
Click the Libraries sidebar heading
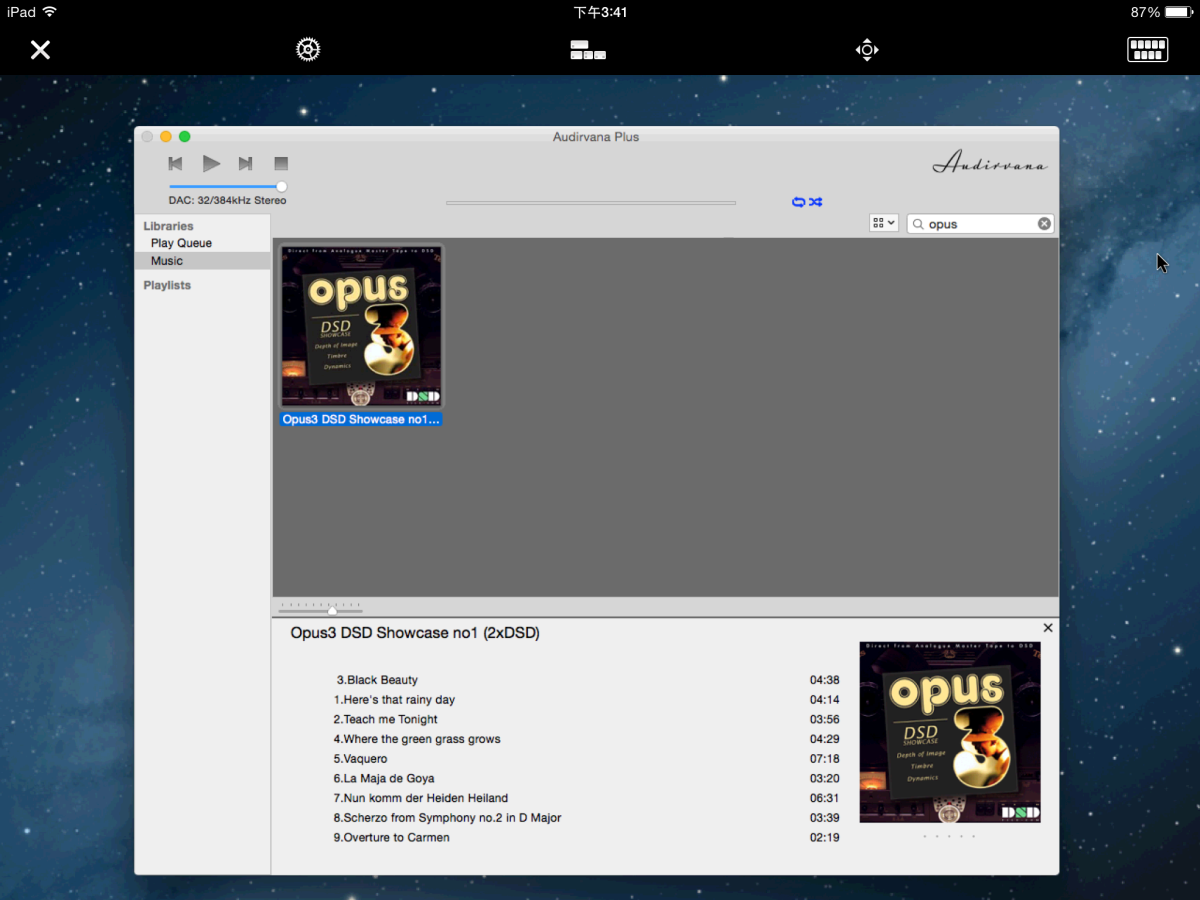[x=168, y=226]
